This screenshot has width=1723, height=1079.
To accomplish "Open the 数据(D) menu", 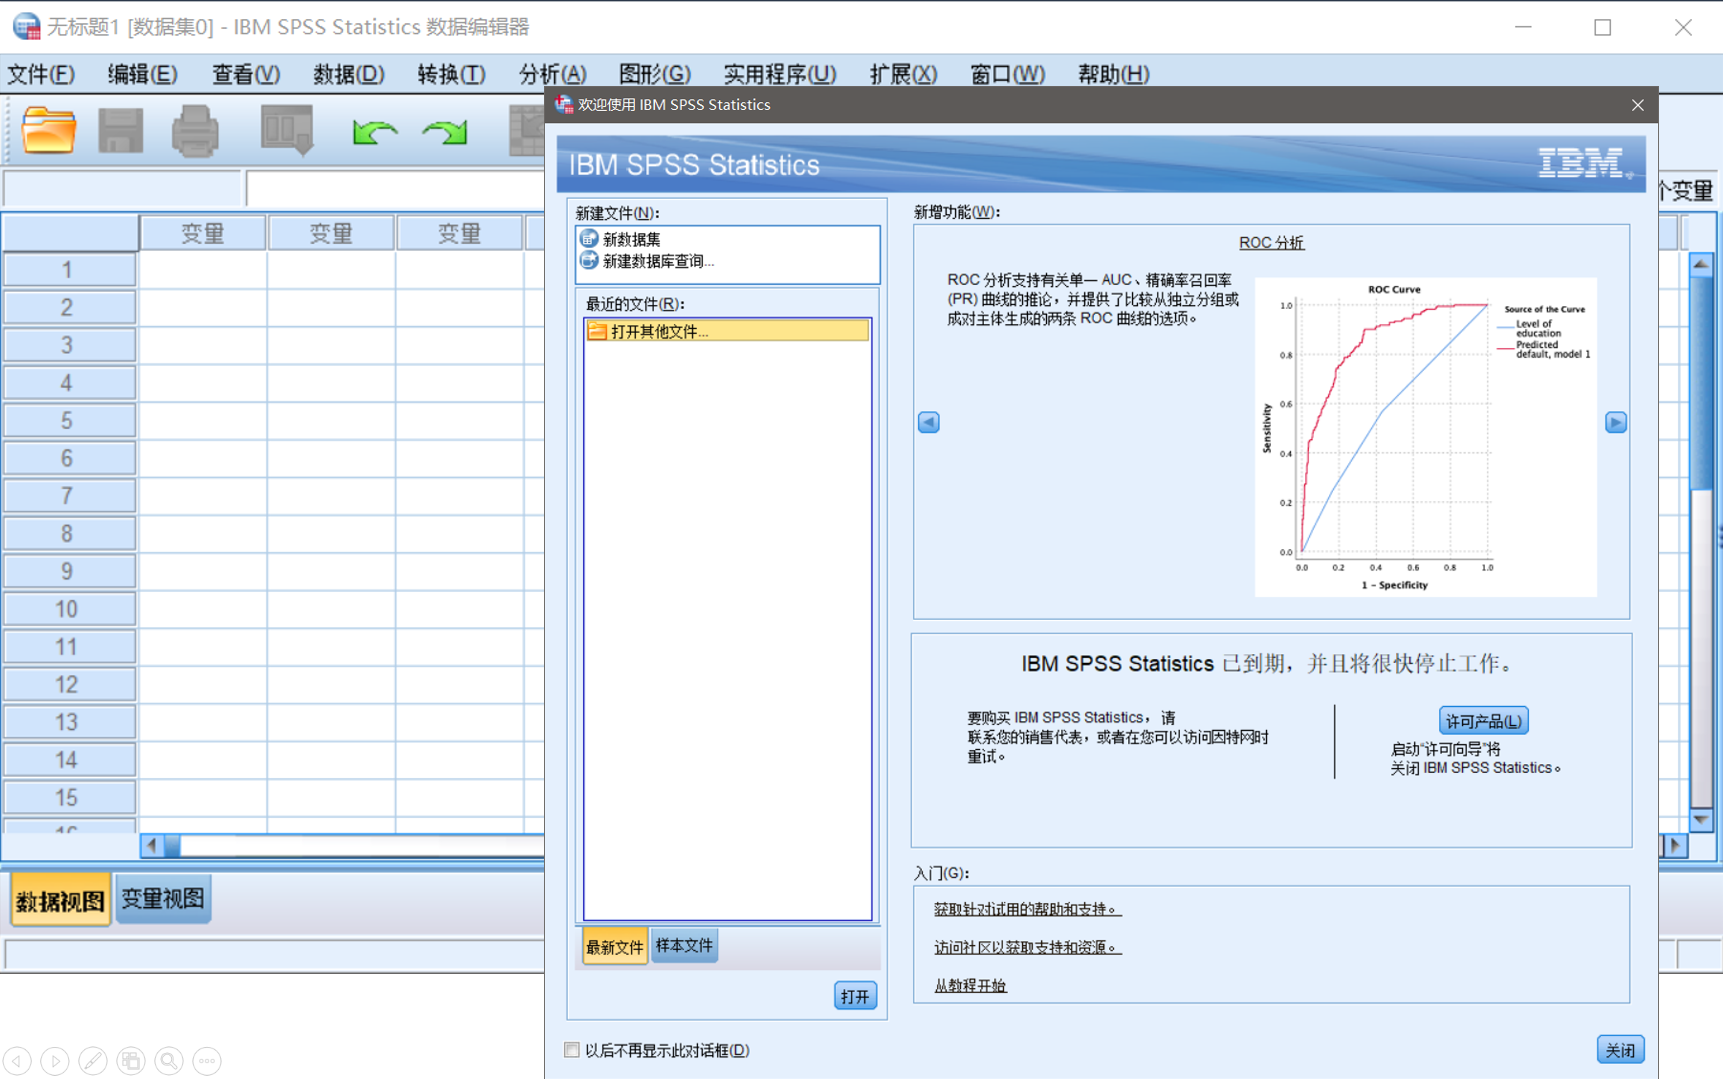I will click(349, 74).
